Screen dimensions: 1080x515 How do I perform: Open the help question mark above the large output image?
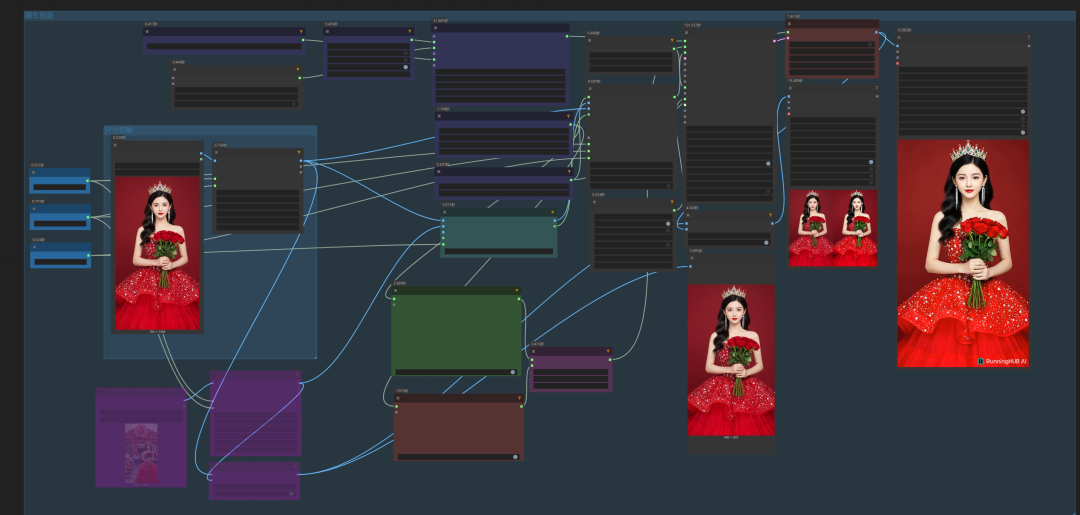click(1028, 38)
